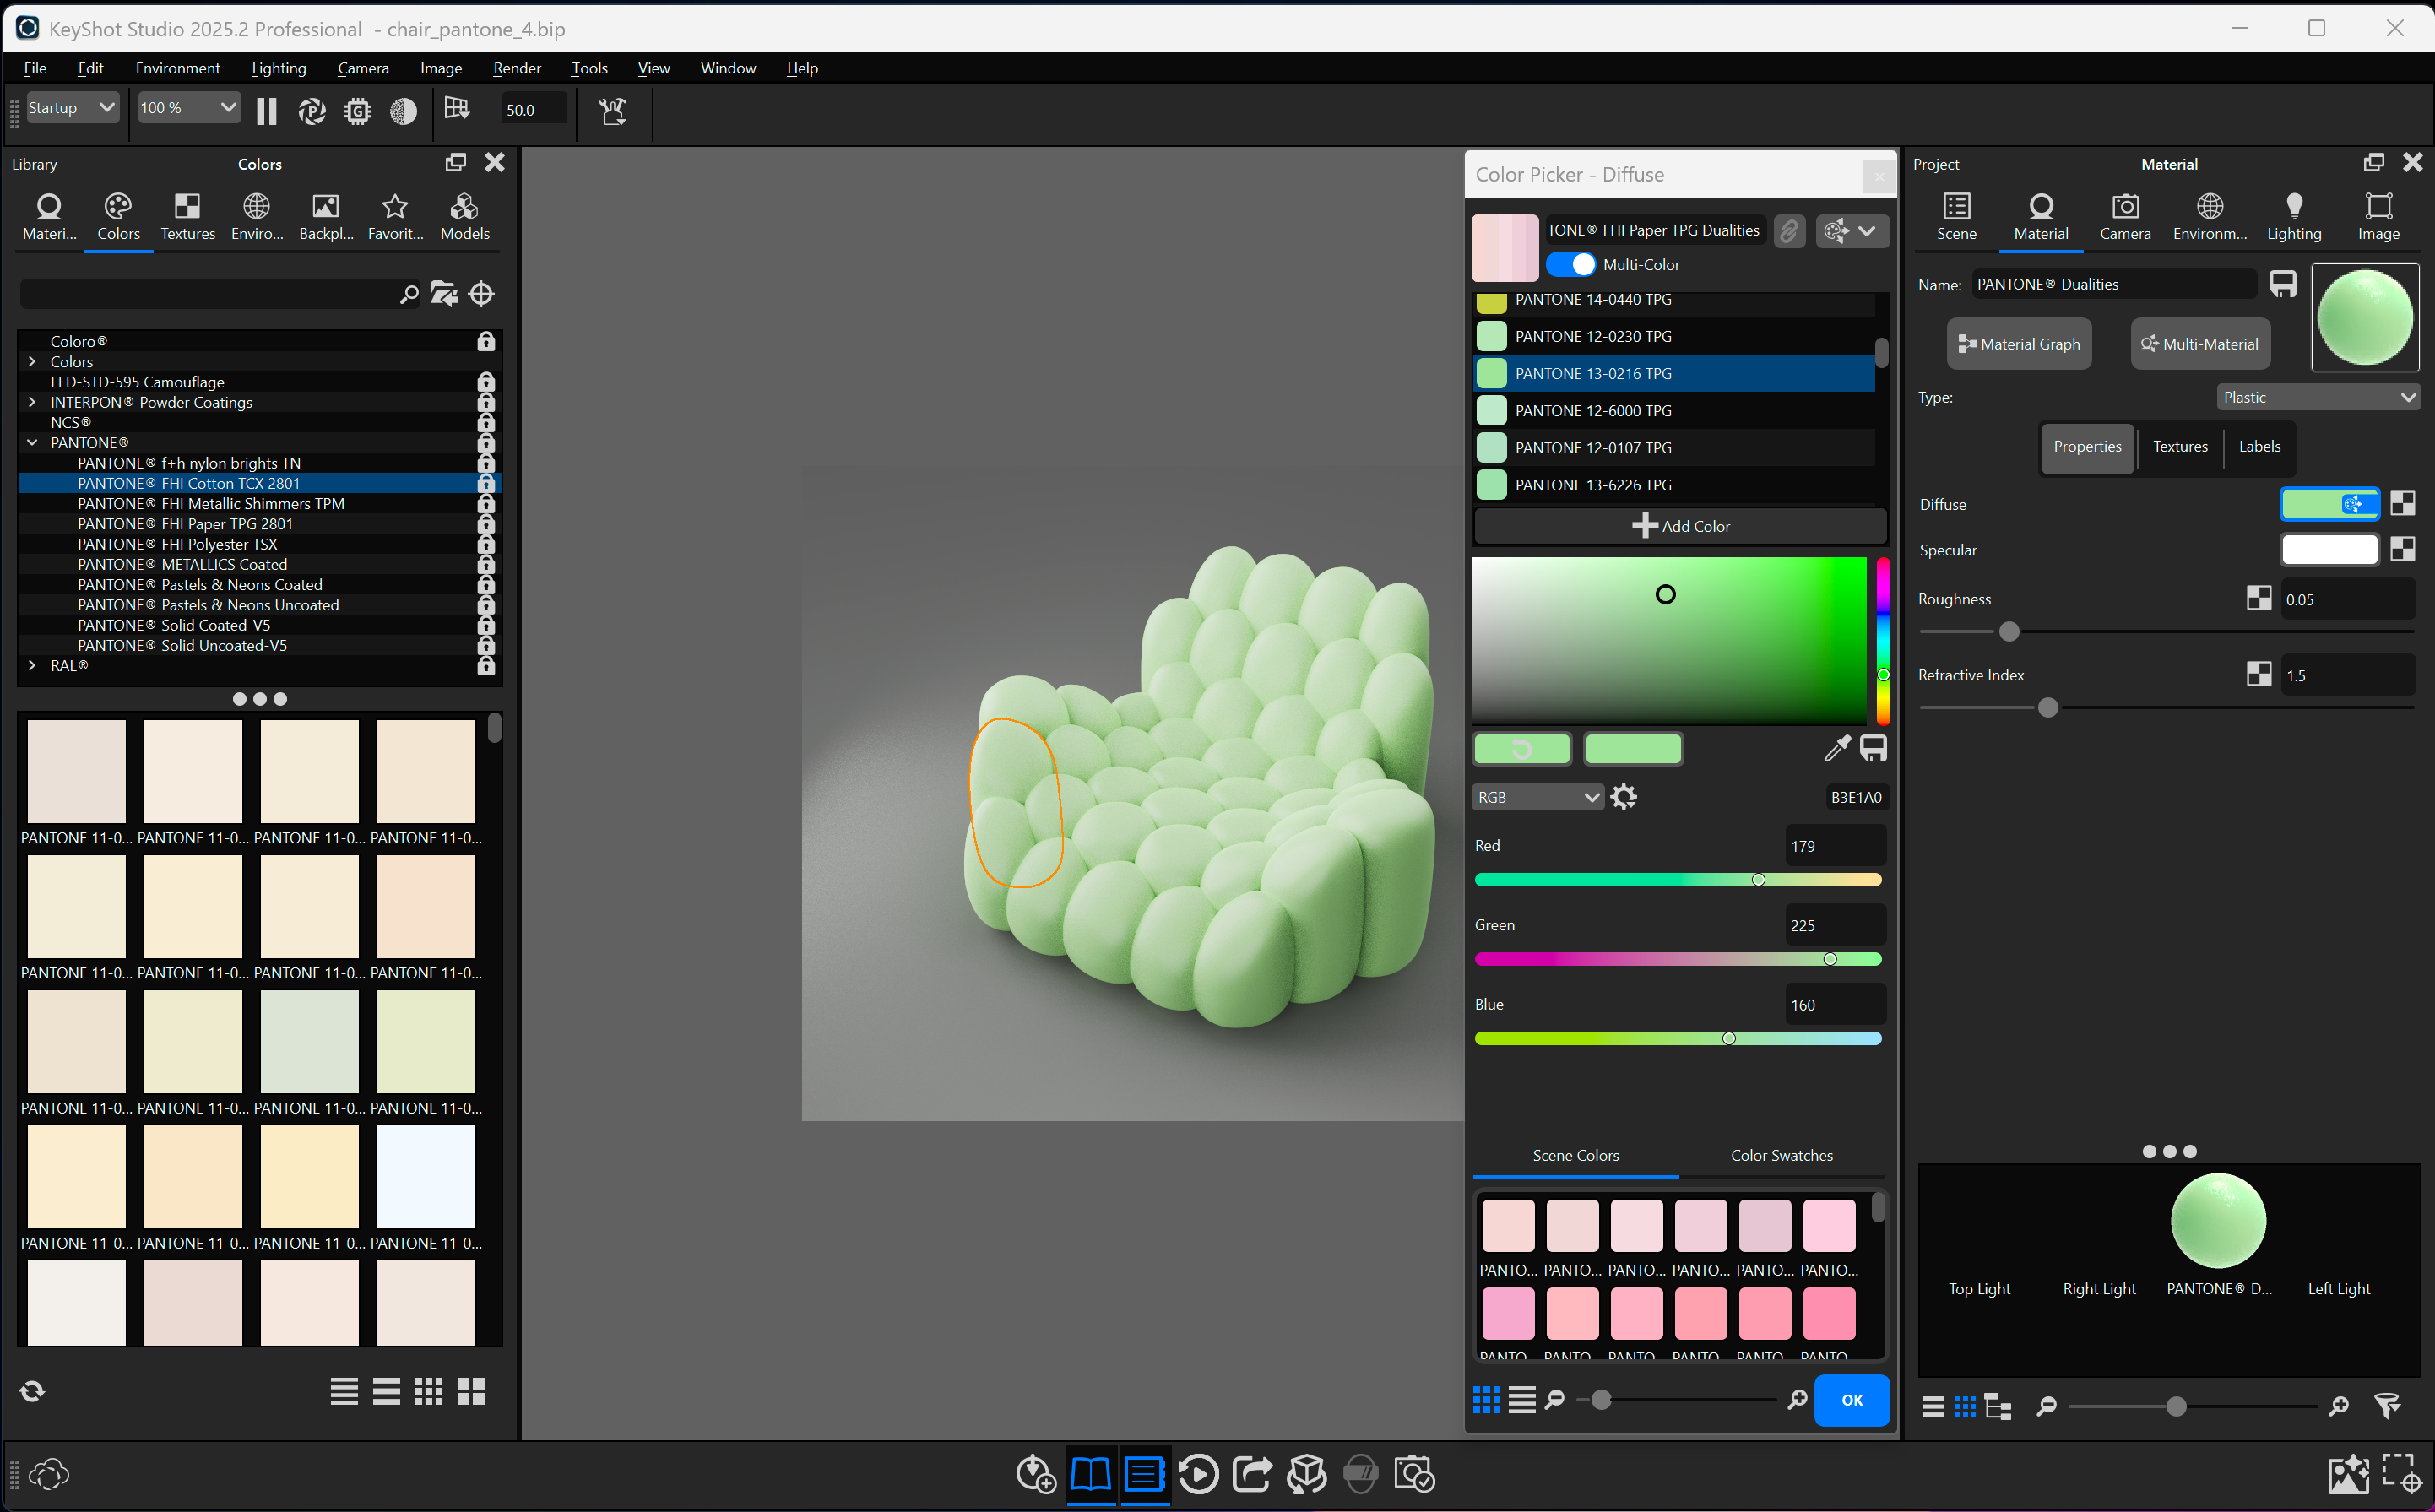This screenshot has width=2435, height=1512.
Task: Open the Textures library tab
Action: click(188, 217)
